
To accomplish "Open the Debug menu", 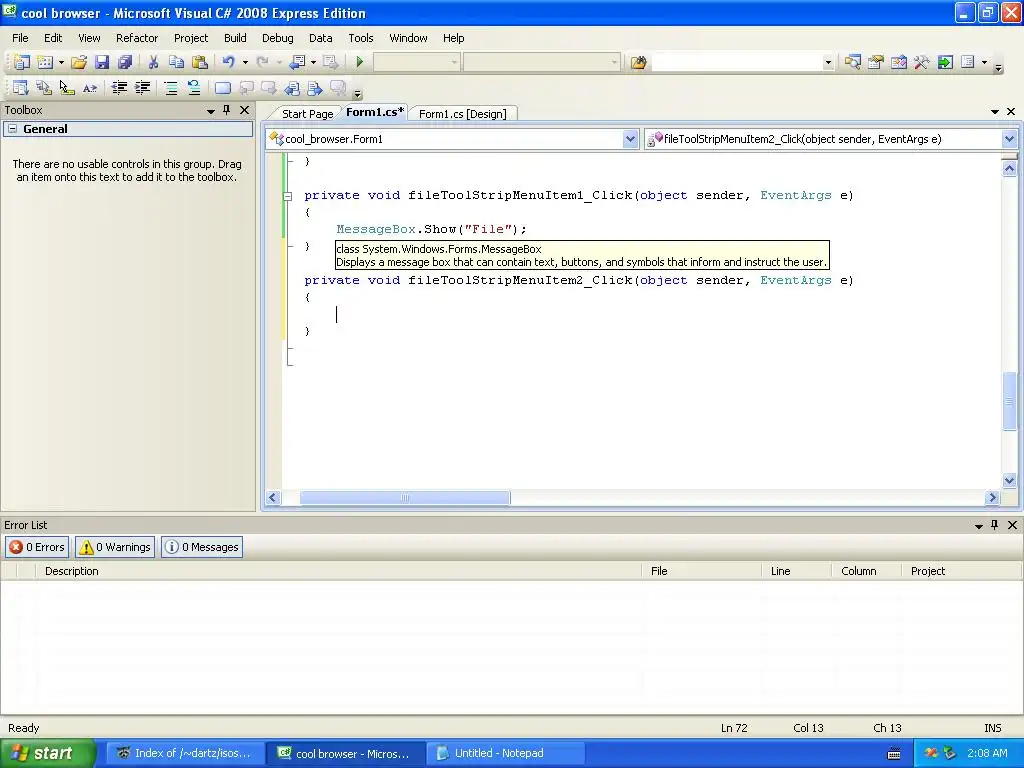I will pyautogui.click(x=278, y=38).
